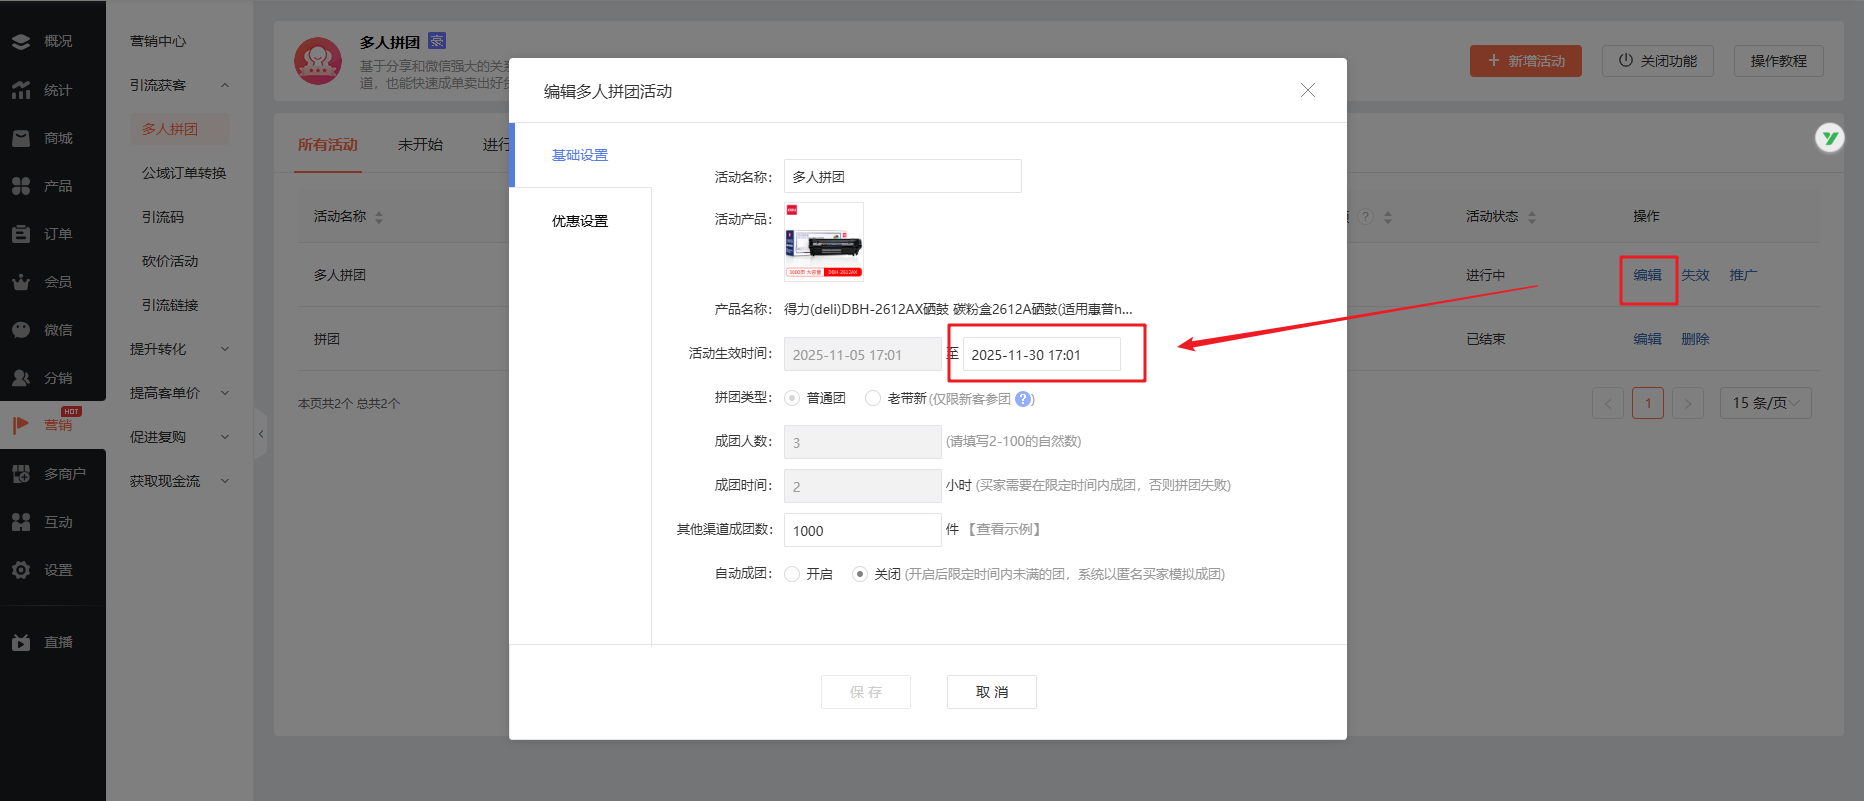The width and height of the screenshot is (1864, 801).
Task: Open the 会员 members crown icon
Action: pos(21,282)
